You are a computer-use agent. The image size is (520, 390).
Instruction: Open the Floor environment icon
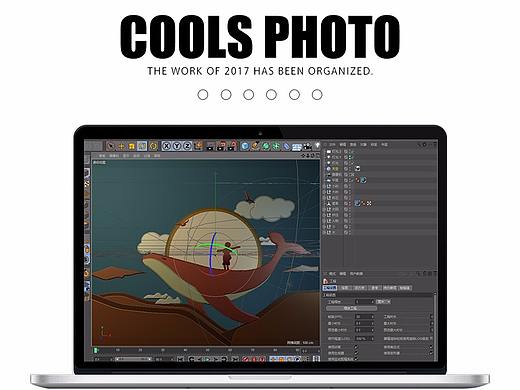point(296,147)
